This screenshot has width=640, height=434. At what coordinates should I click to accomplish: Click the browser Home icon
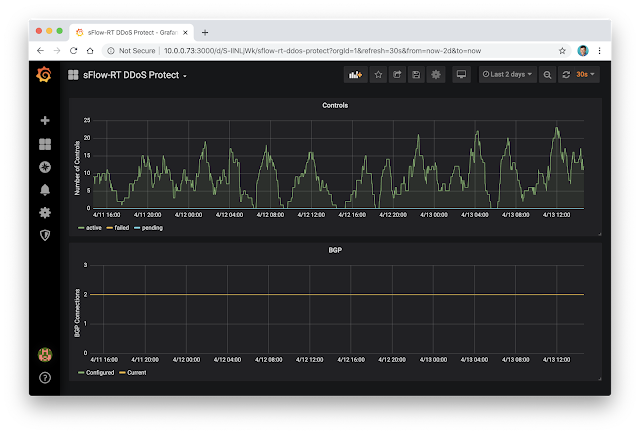pos(90,51)
